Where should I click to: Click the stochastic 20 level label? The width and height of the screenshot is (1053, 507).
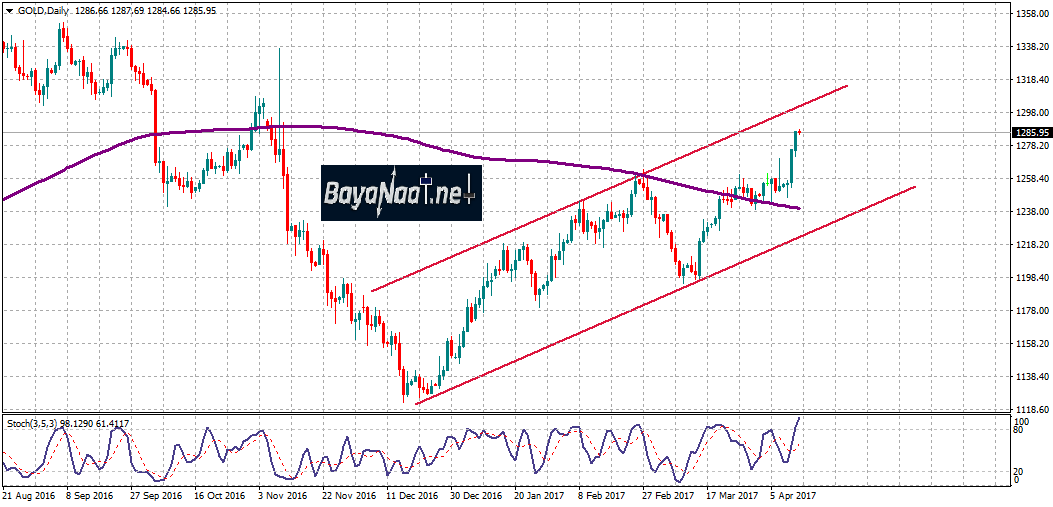(x=1018, y=470)
